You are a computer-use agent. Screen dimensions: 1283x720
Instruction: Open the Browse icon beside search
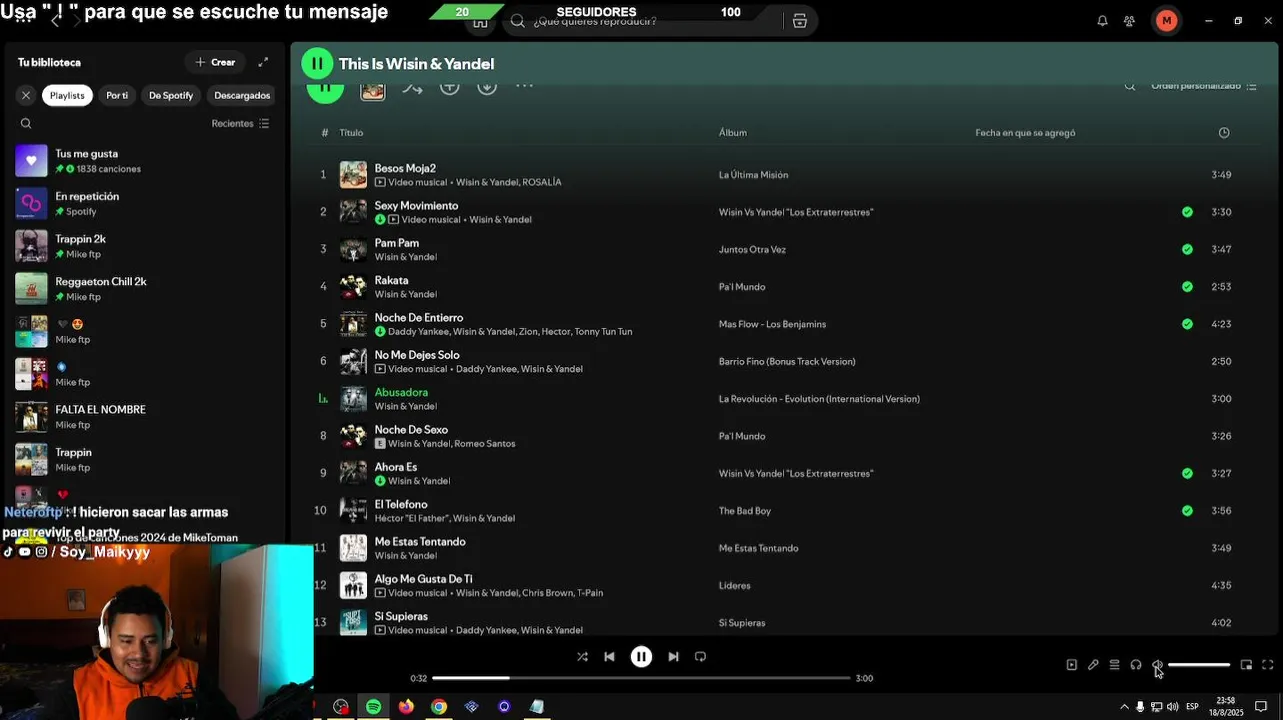click(800, 21)
